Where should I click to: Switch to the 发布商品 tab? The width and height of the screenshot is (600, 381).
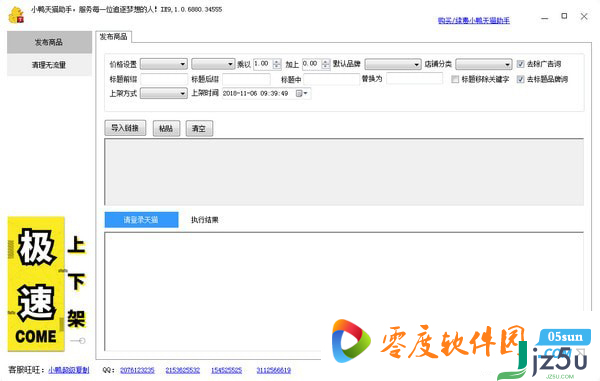pos(114,37)
